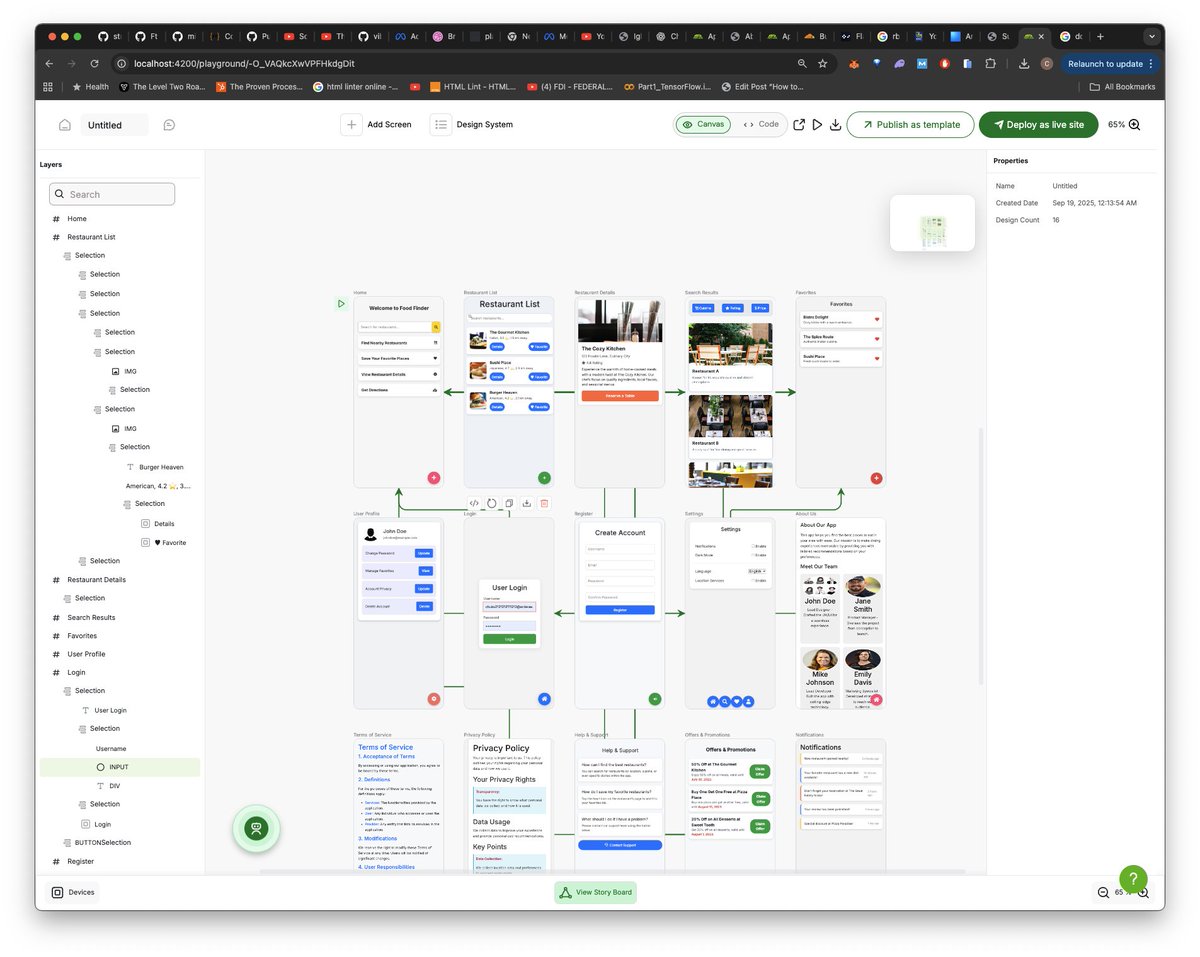Click the zoom magnifier next to 65%
Image resolution: width=1200 pixels, height=957 pixels.
1134,125
